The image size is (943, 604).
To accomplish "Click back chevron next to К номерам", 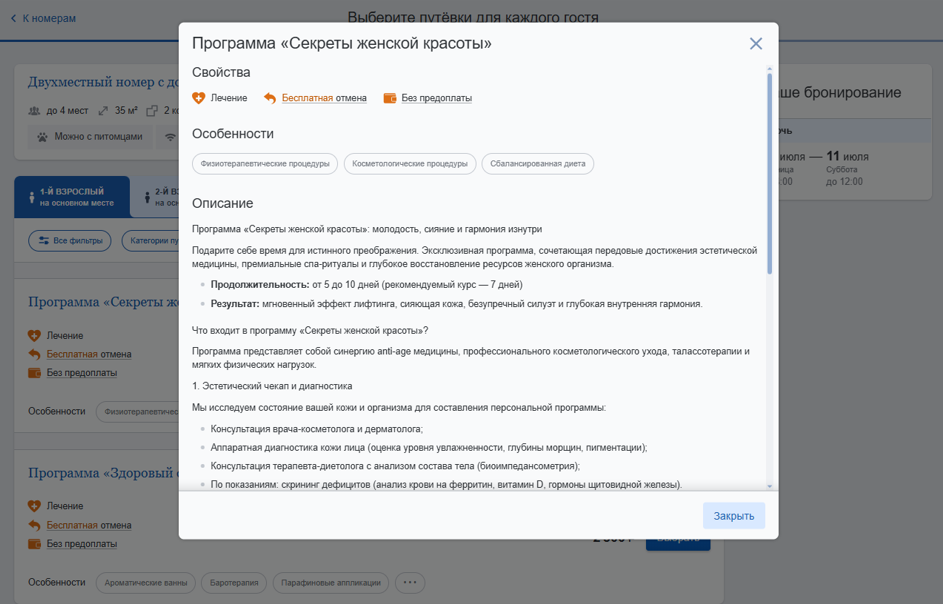I will click(x=14, y=19).
